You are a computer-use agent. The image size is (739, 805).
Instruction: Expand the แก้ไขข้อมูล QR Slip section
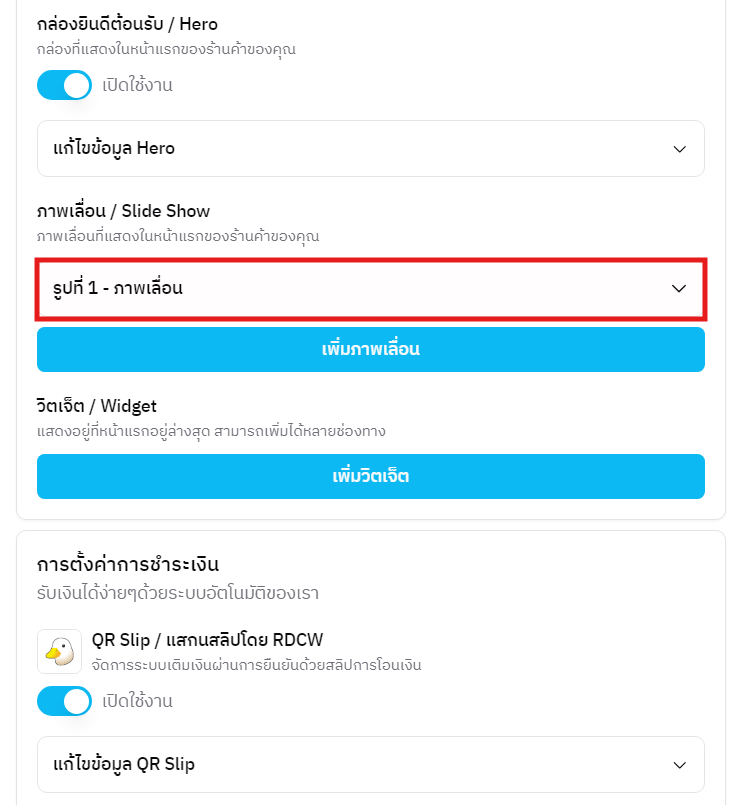point(370,765)
